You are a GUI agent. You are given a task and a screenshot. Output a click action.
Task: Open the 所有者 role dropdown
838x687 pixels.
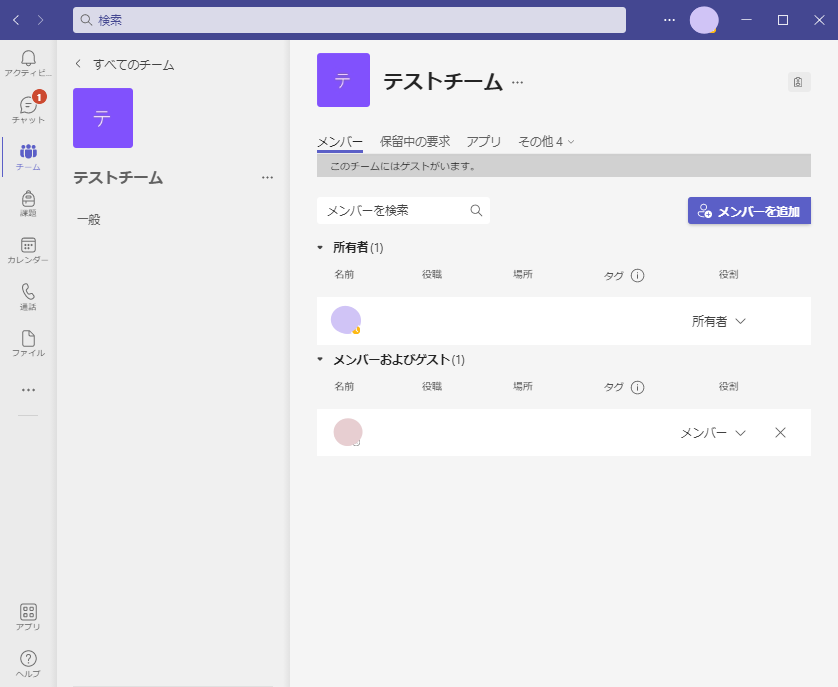[x=718, y=321]
